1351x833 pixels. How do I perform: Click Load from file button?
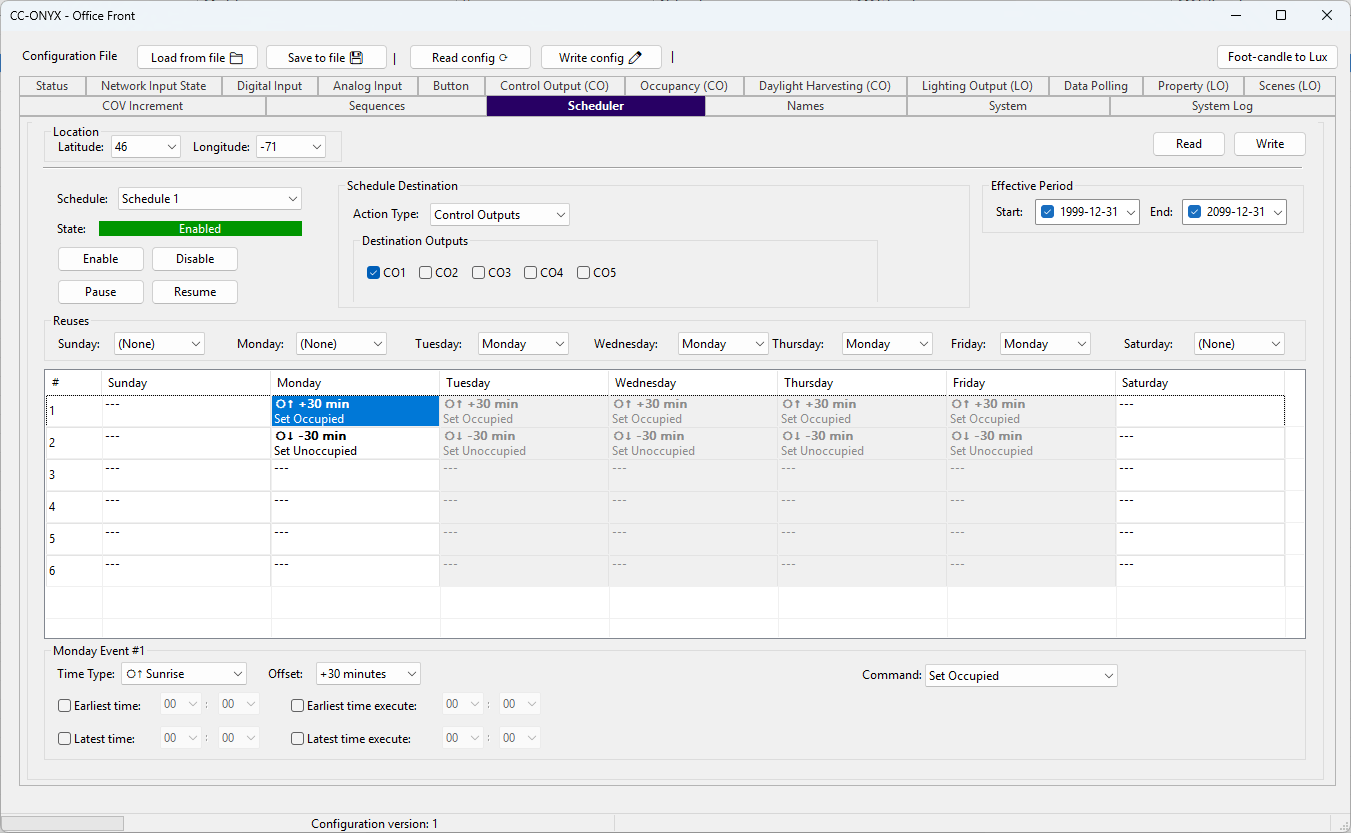197,58
